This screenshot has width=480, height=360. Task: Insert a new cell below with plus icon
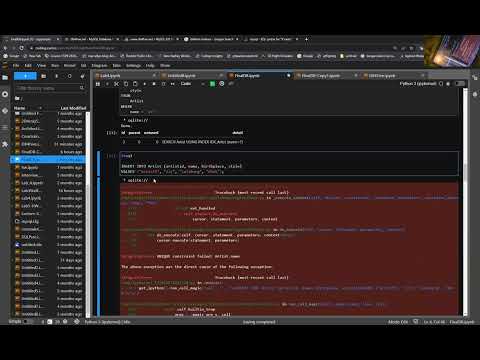coord(107,84)
